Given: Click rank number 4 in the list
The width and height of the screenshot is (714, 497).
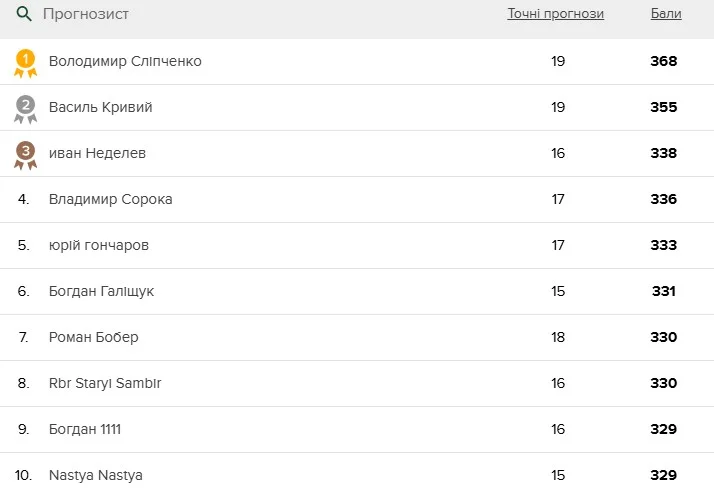Looking at the screenshot, I should click(x=24, y=199).
